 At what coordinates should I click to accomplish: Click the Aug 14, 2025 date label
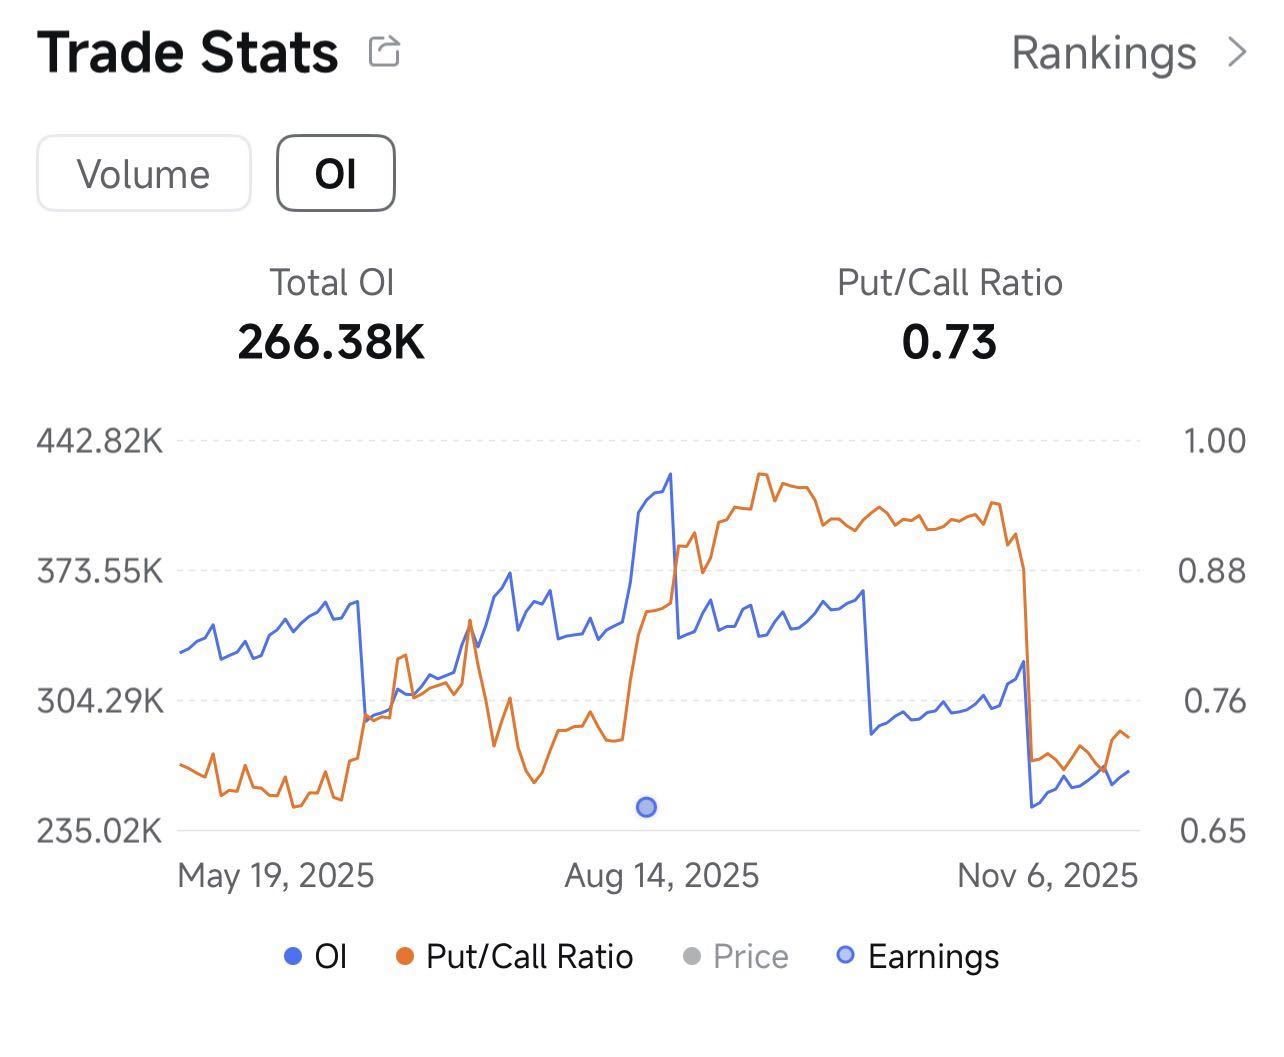click(662, 876)
